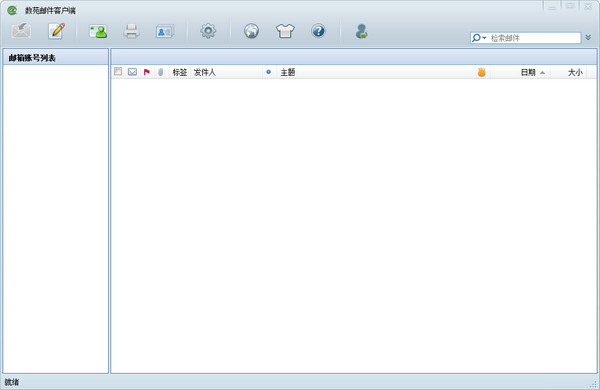The image size is (600, 390).
Task: Toggle sort order on 日期 column
Action: point(532,72)
